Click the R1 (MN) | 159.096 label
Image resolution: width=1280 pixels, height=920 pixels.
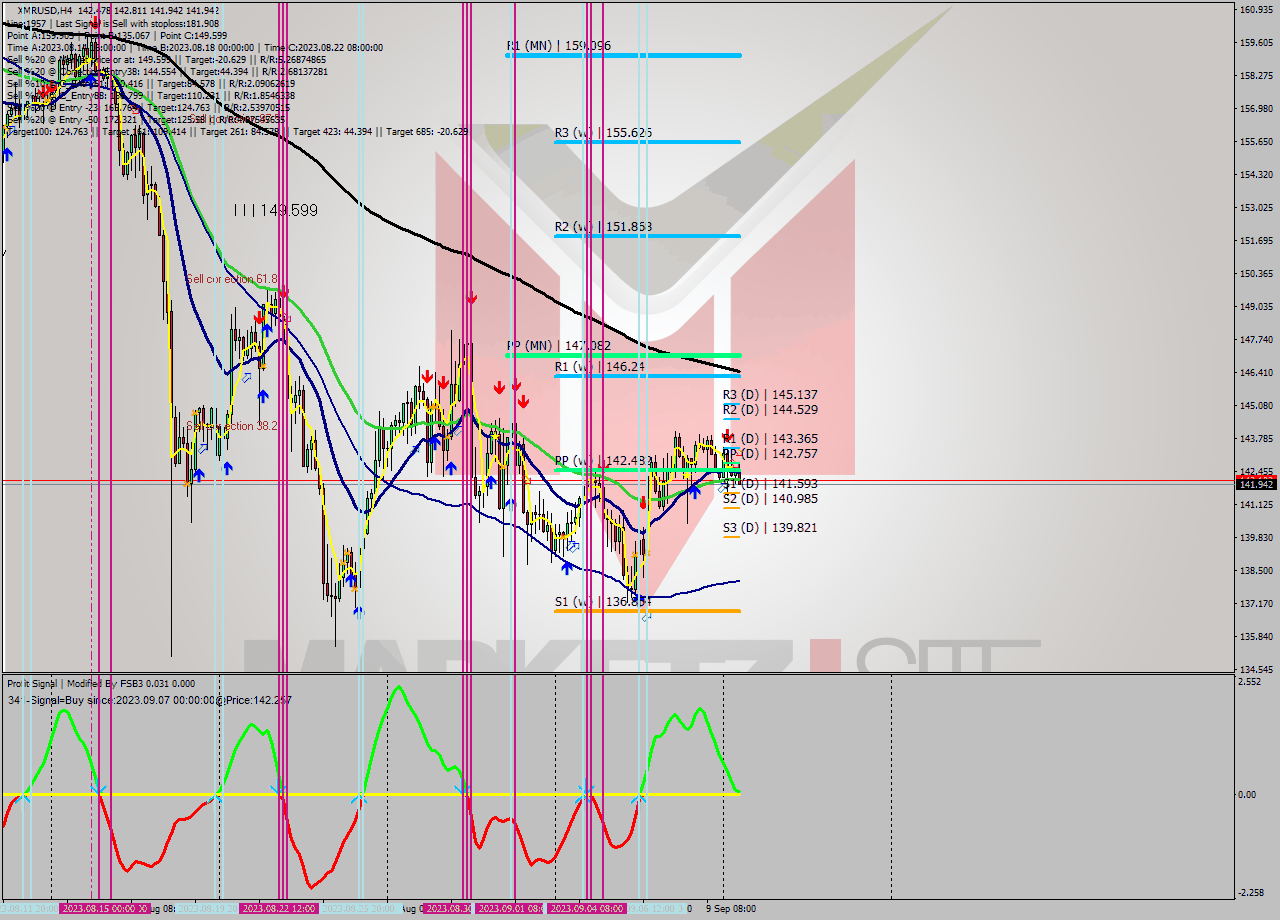pyautogui.click(x=558, y=46)
